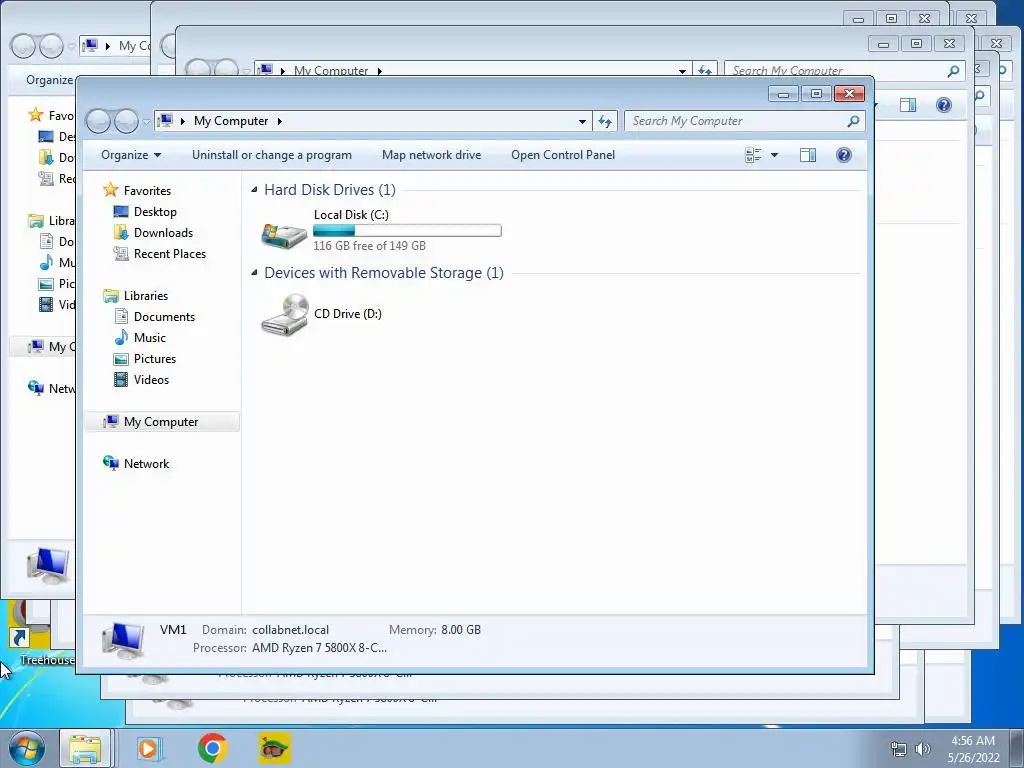Viewport: 1024px width, 768px height.
Task: Select Favorites in the navigation pane
Action: click(x=147, y=191)
